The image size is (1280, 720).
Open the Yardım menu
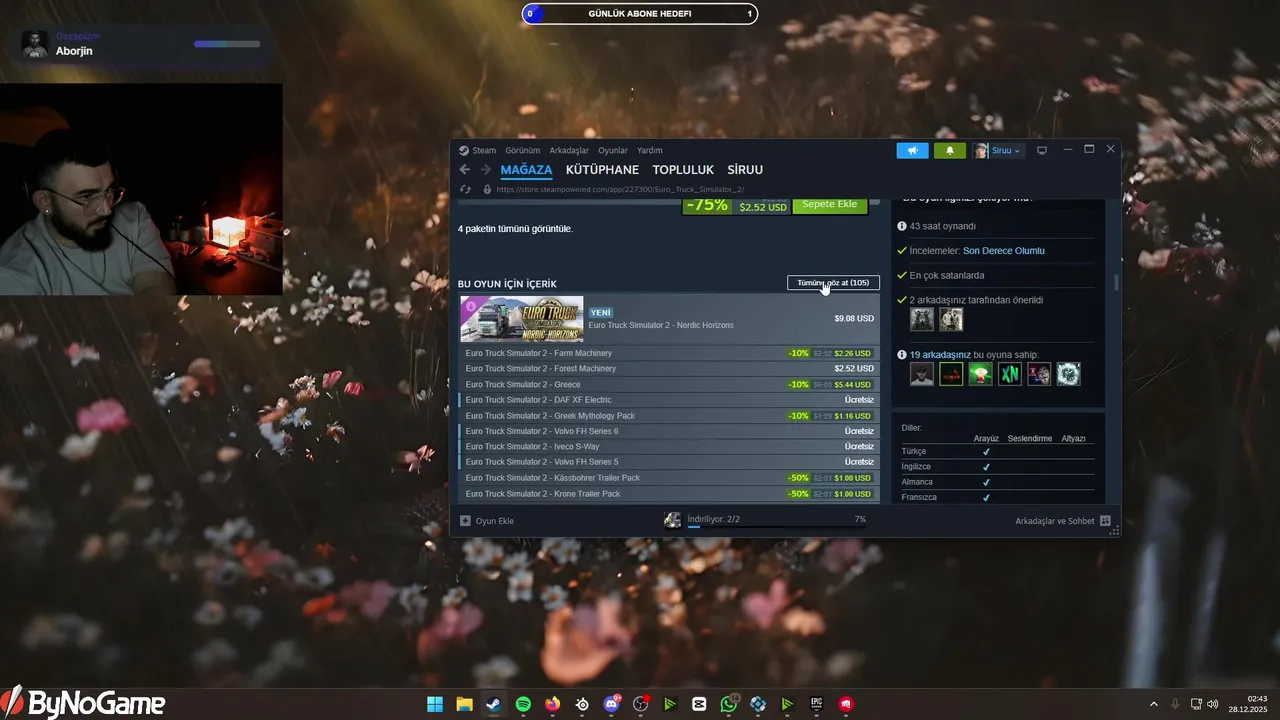point(650,150)
